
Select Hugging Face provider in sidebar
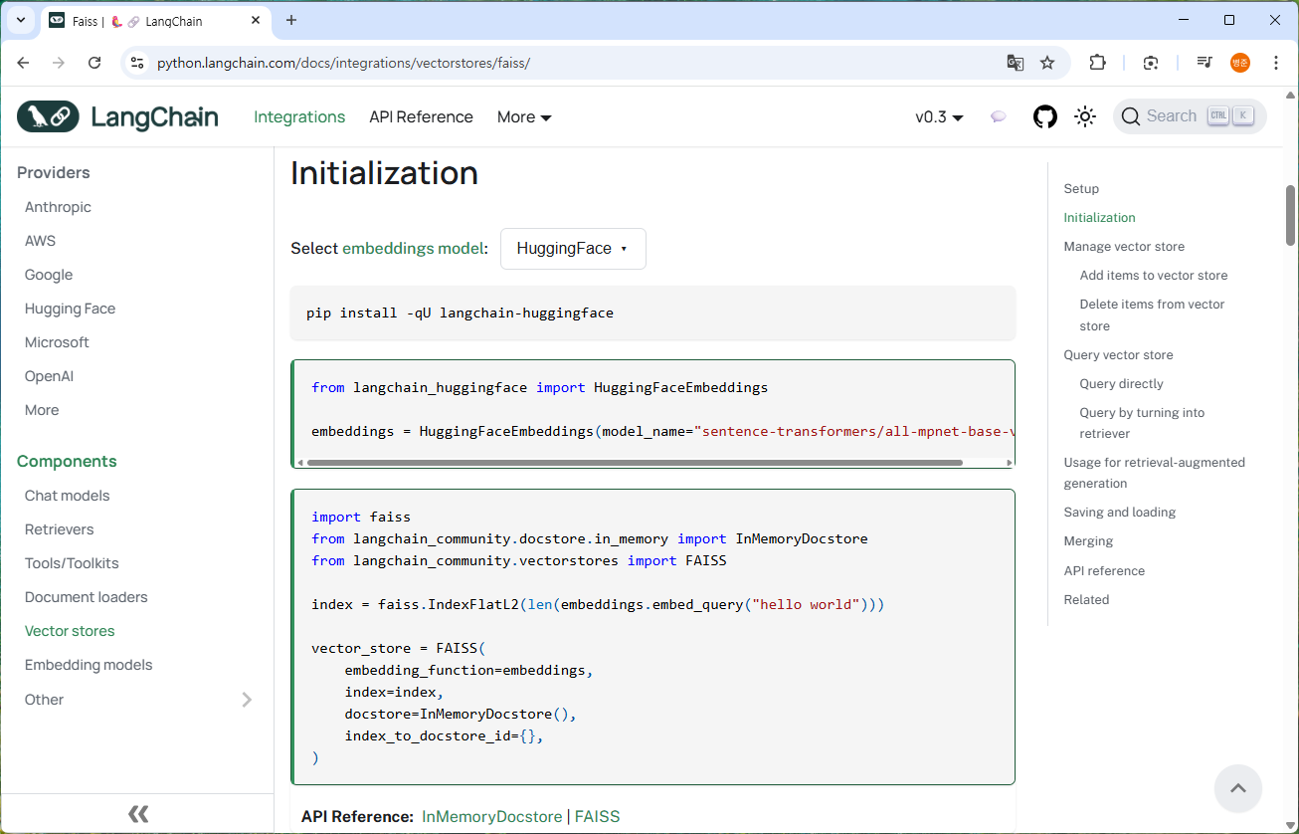[x=70, y=308]
